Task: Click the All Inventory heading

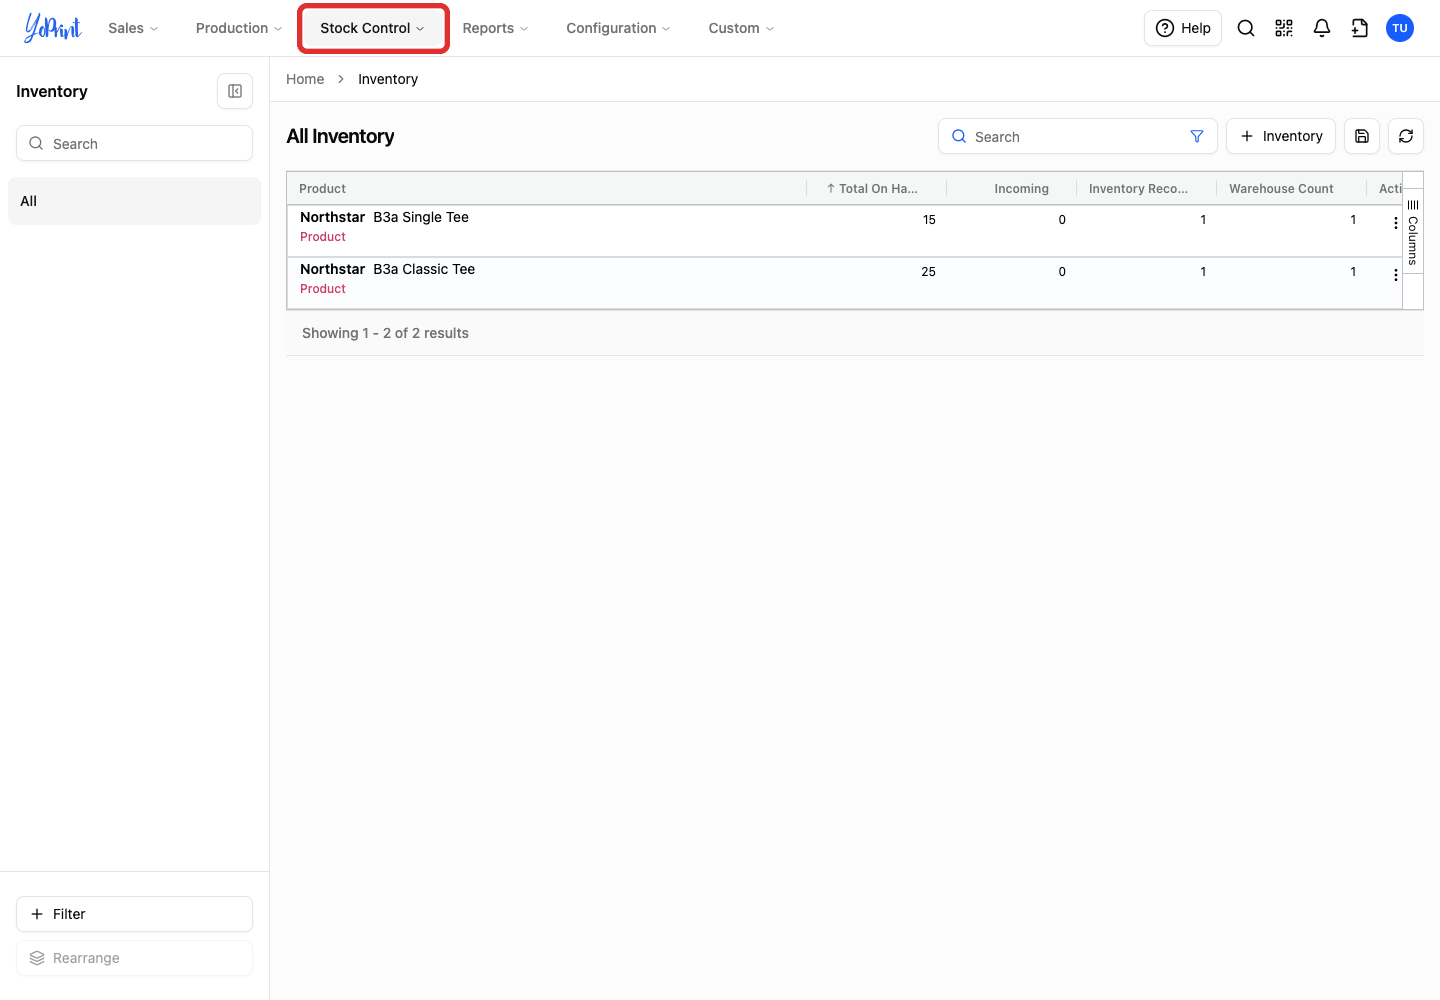Action: (340, 136)
